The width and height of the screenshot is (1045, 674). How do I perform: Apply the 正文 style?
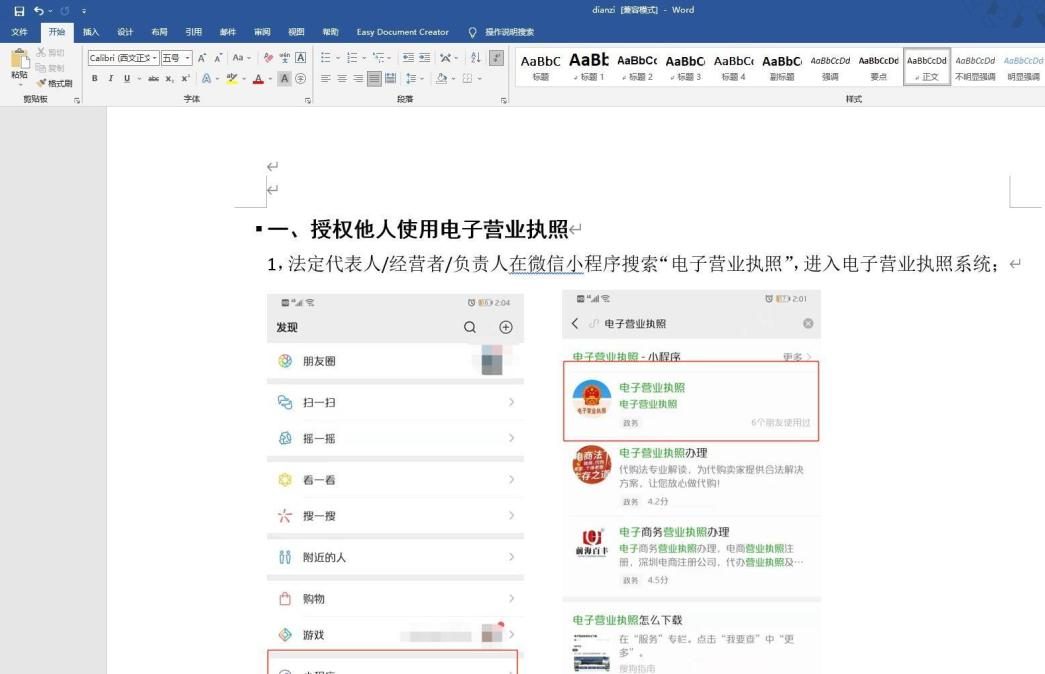pyautogui.click(x=926, y=67)
